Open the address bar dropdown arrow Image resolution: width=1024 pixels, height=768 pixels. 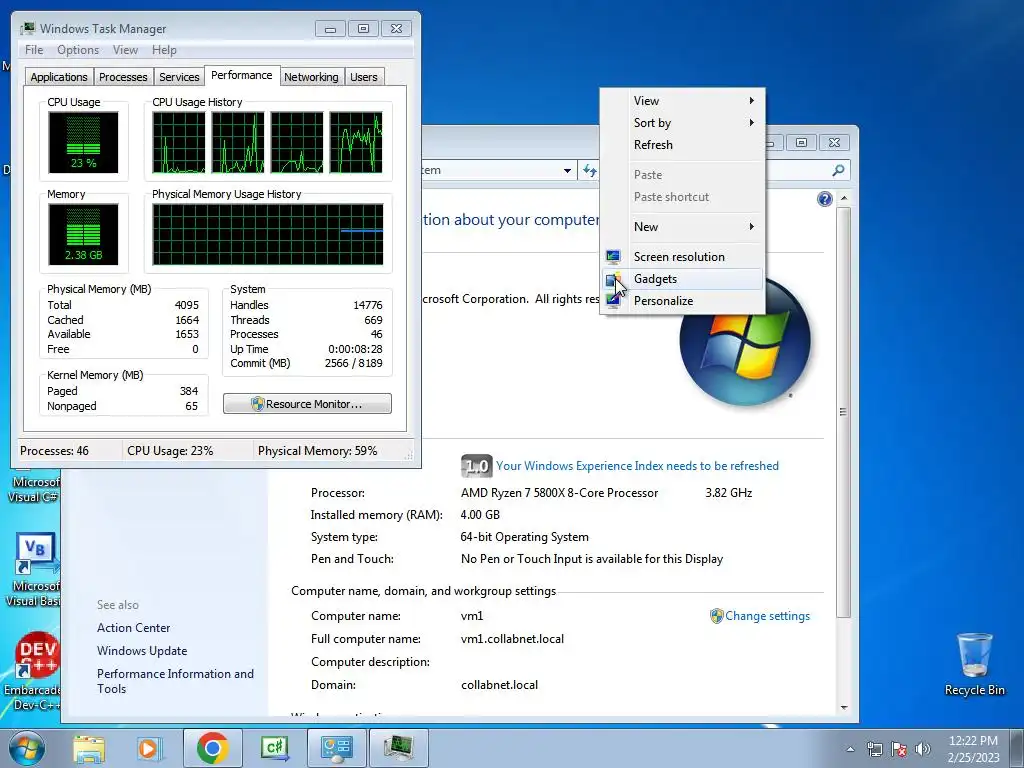click(567, 170)
